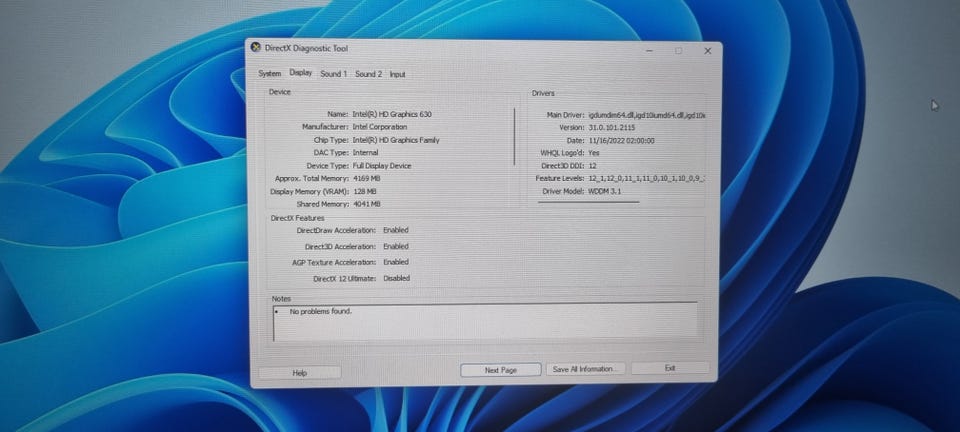Click driver date '11/16/2022 02:00:00'
The width and height of the screenshot is (960, 432).
coord(621,141)
